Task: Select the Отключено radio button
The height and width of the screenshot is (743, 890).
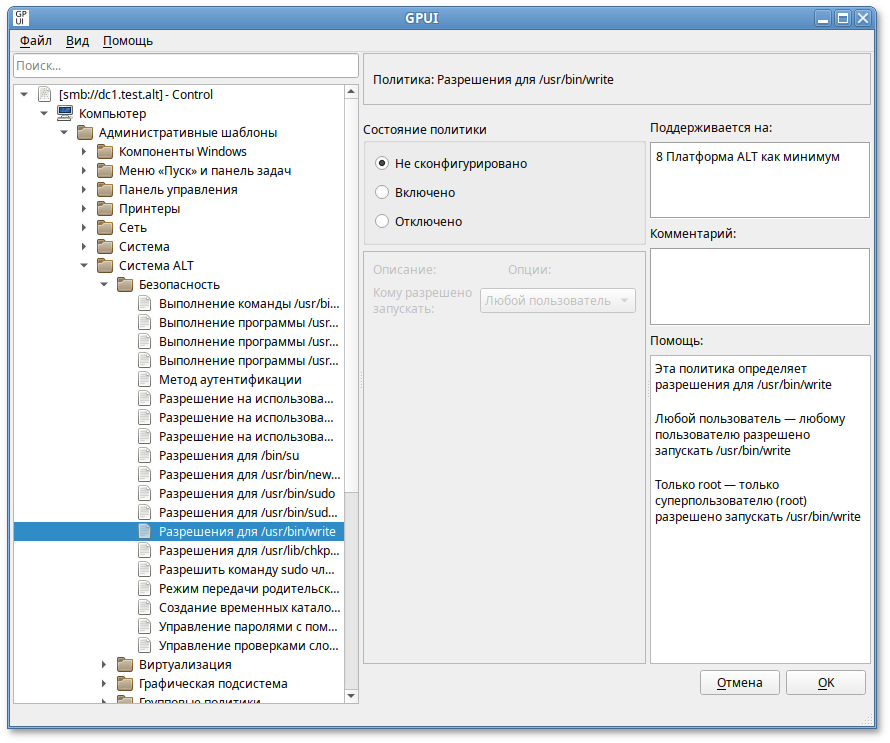Action: (x=381, y=221)
